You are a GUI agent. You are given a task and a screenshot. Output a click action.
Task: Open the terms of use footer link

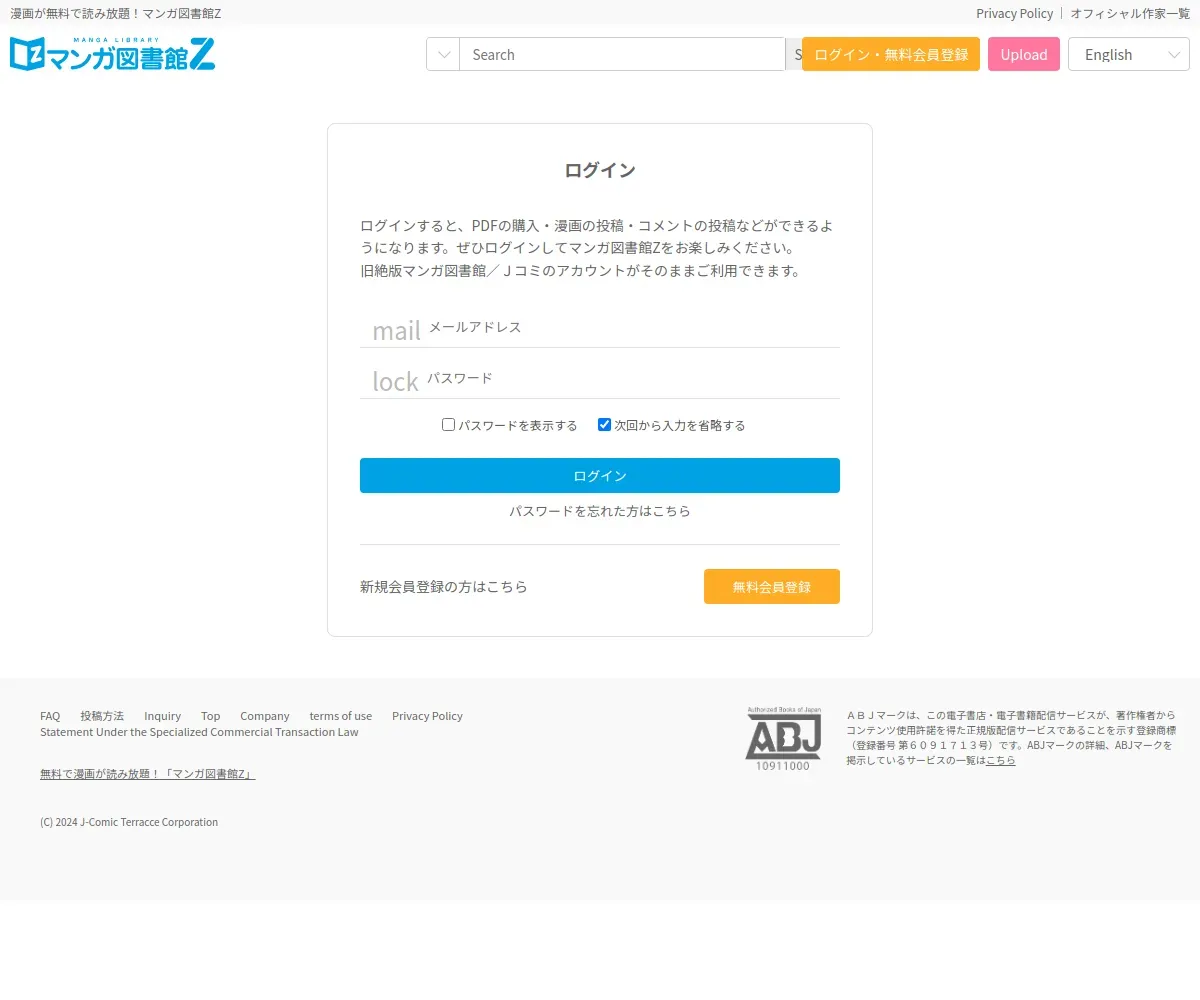pyautogui.click(x=341, y=716)
